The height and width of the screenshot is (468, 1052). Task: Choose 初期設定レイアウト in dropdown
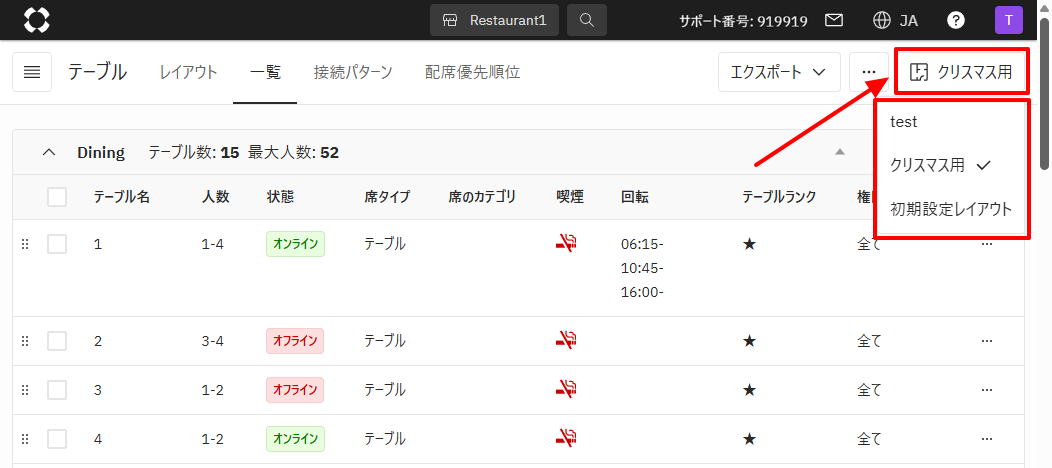pos(951,209)
